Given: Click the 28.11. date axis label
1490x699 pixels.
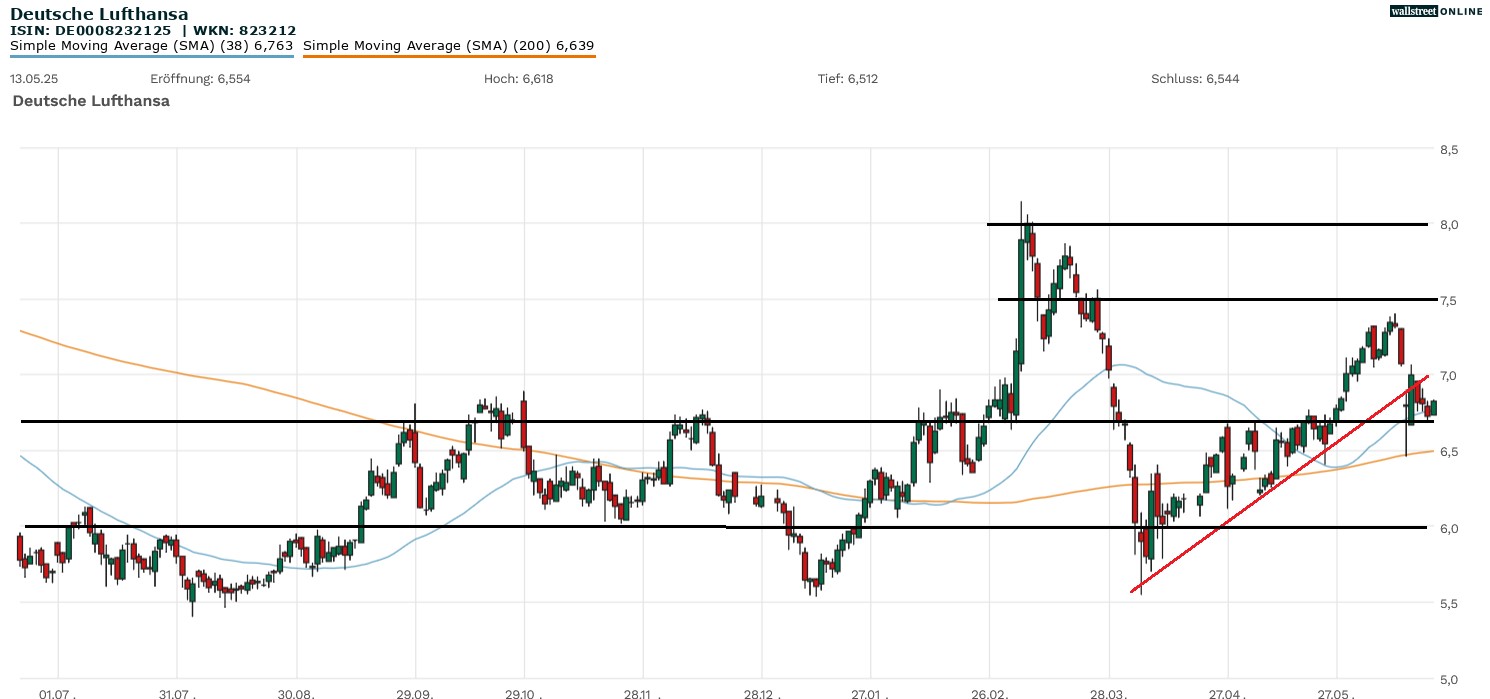Looking at the screenshot, I should 642,692.
